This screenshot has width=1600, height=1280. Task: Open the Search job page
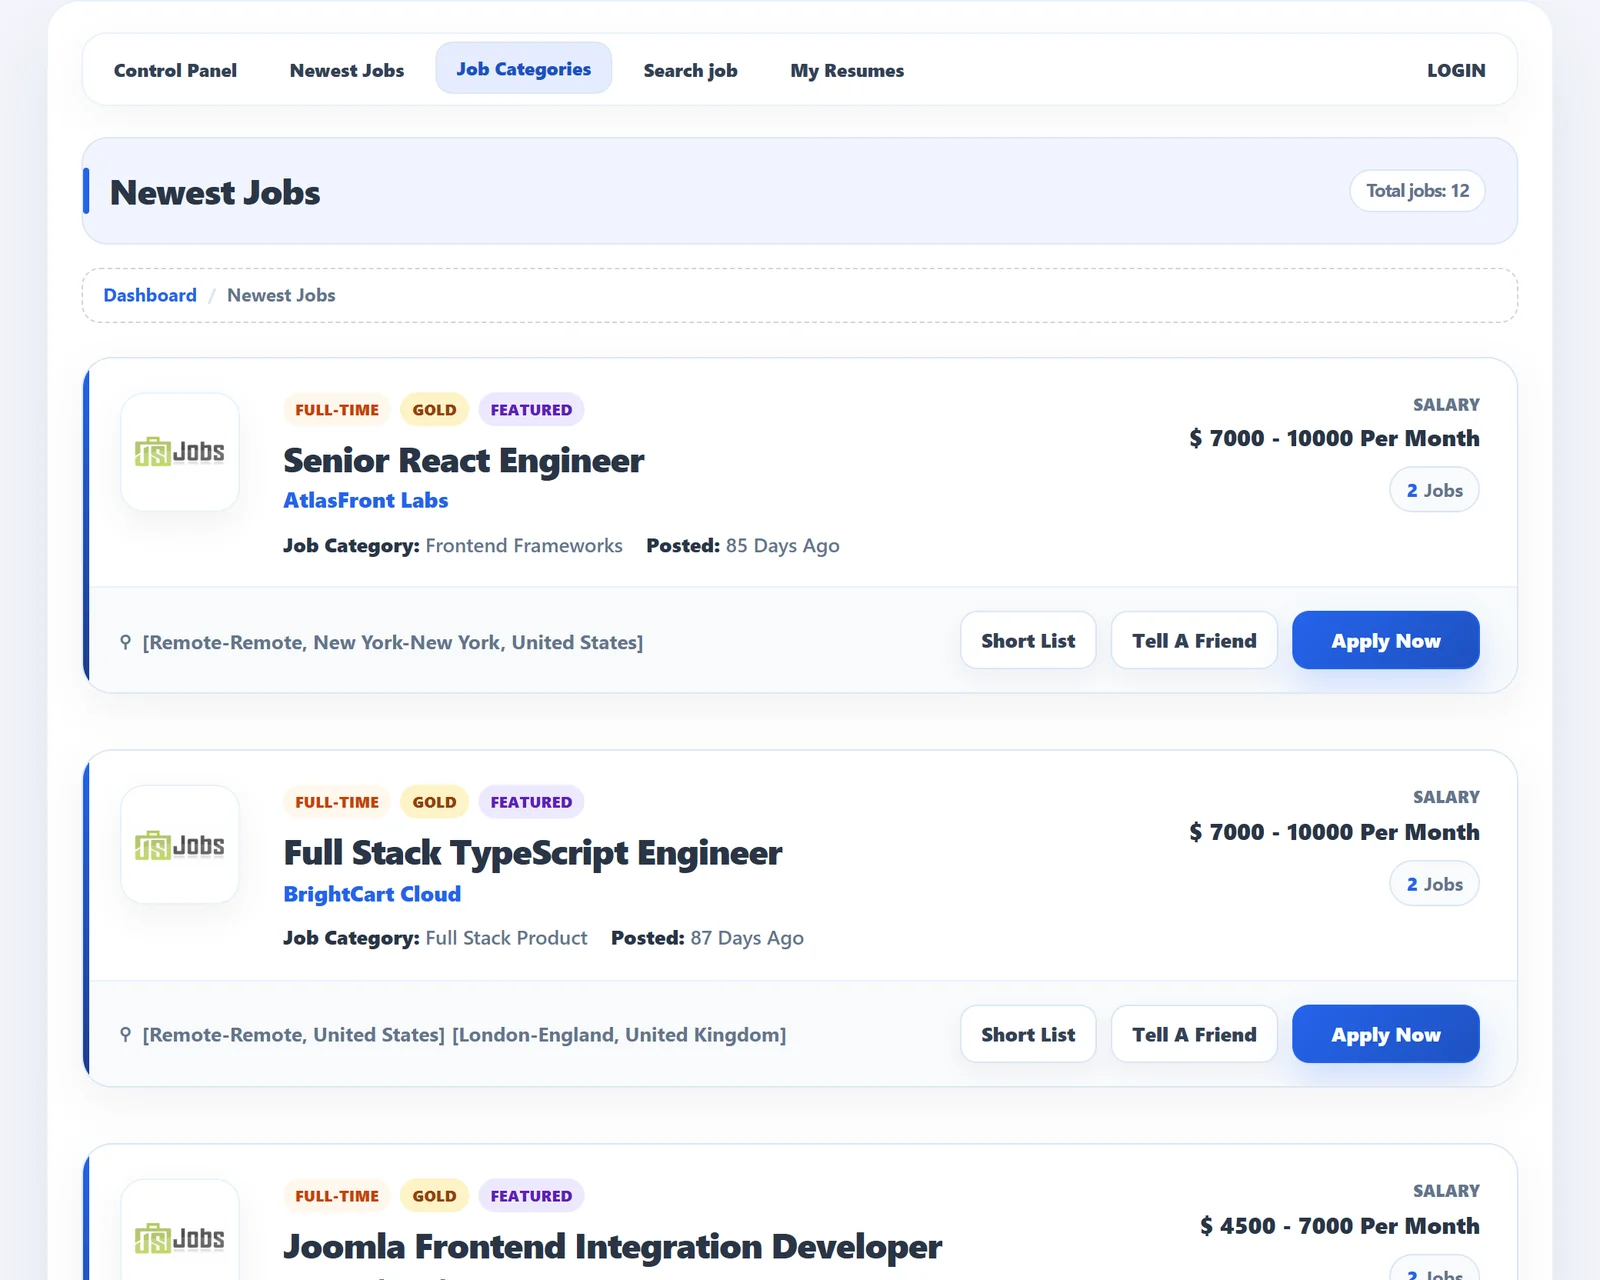pos(690,70)
